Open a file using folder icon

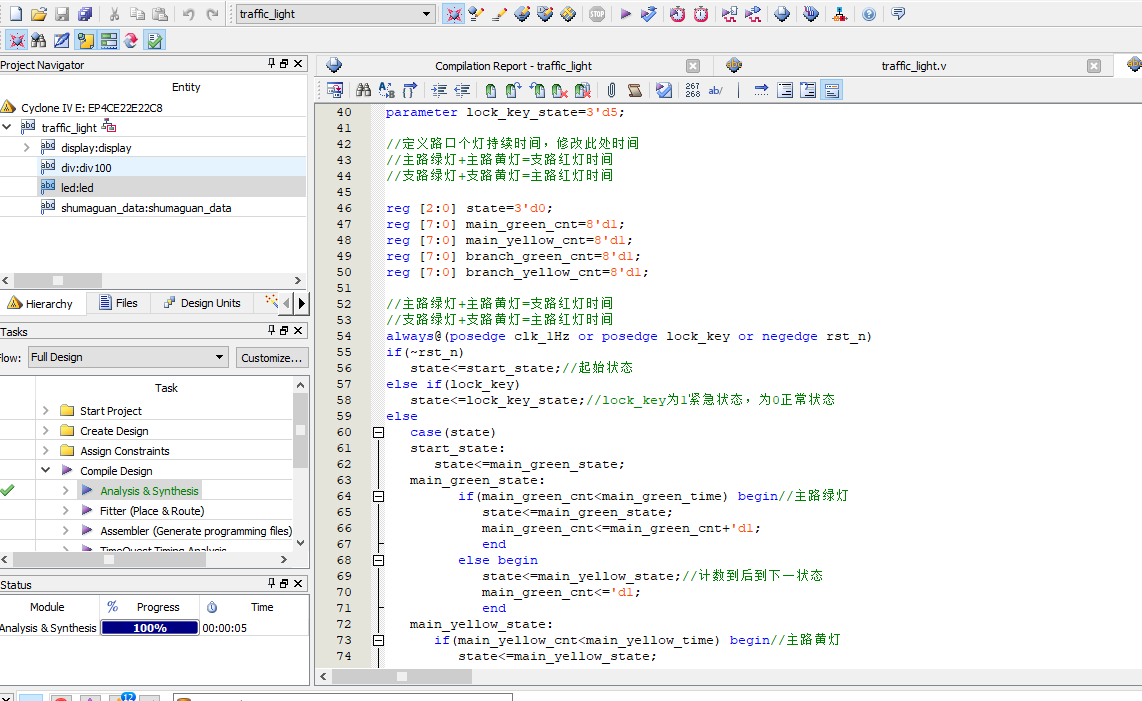point(39,14)
